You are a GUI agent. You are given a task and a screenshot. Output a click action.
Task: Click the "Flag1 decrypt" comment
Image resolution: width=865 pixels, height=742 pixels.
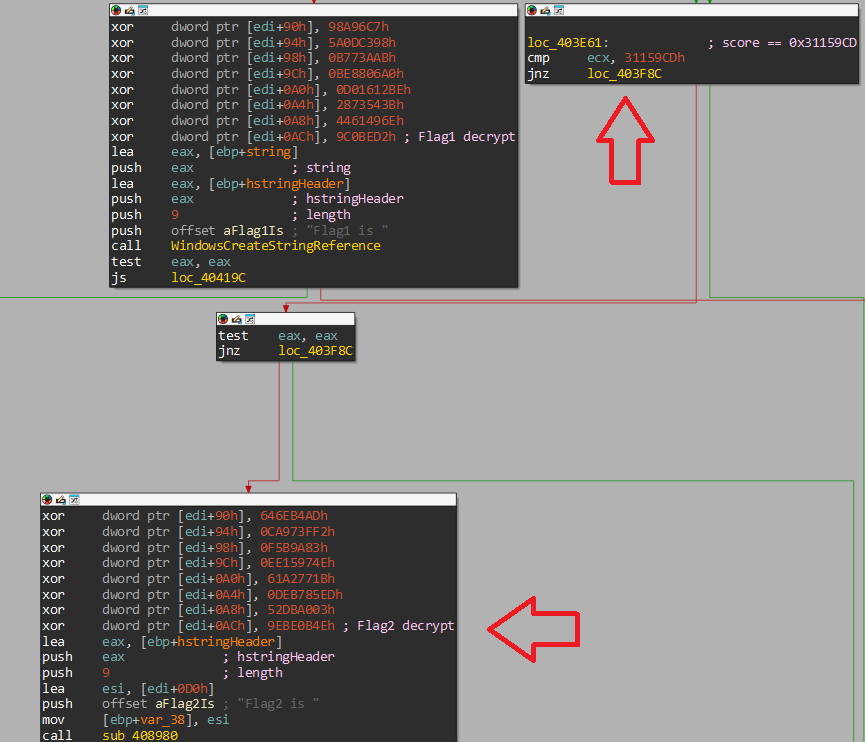tap(467, 136)
